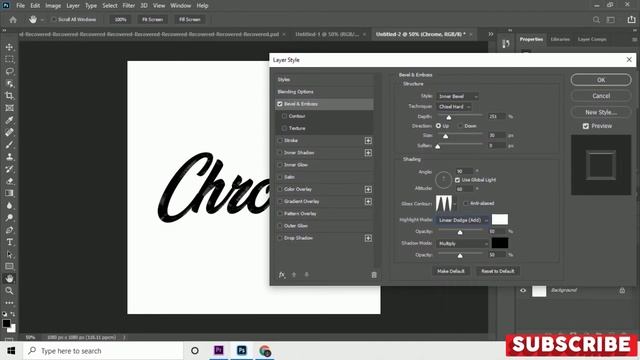Click the Depth slider handle
Image resolution: width=640 pixels, height=360 pixels.
pos(449,118)
